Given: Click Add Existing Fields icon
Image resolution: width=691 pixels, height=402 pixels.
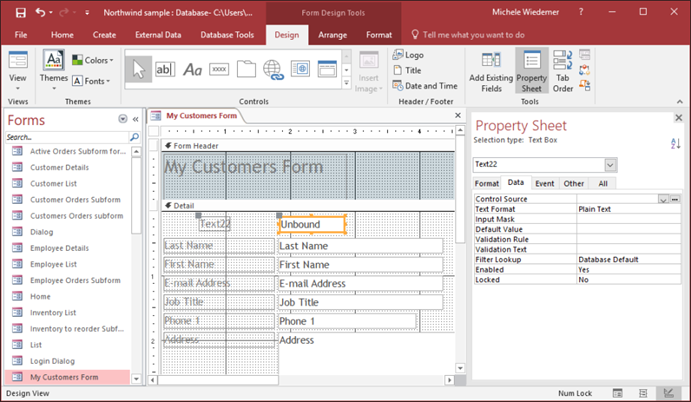Looking at the screenshot, I should coord(491,60).
